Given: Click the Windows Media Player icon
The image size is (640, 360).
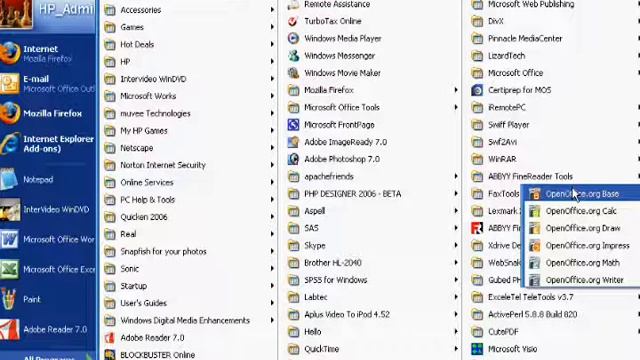Looking at the screenshot, I should pyautogui.click(x=293, y=38).
